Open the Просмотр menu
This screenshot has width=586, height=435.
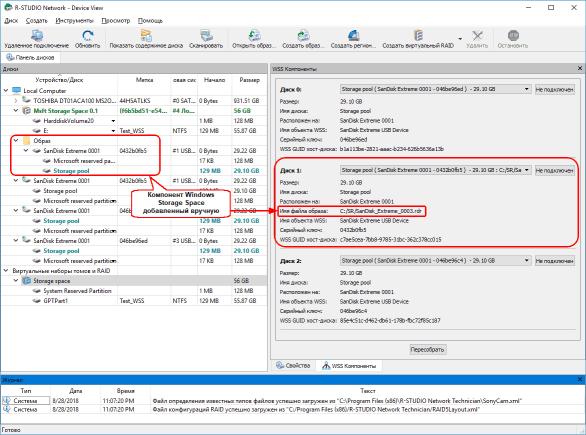115,21
